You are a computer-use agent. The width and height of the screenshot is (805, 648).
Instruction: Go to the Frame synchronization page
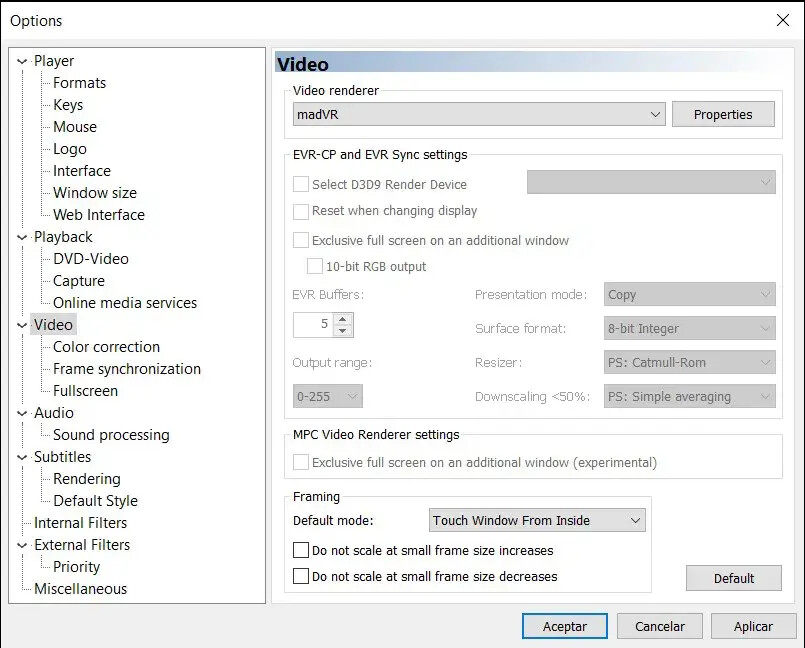[x=126, y=369]
